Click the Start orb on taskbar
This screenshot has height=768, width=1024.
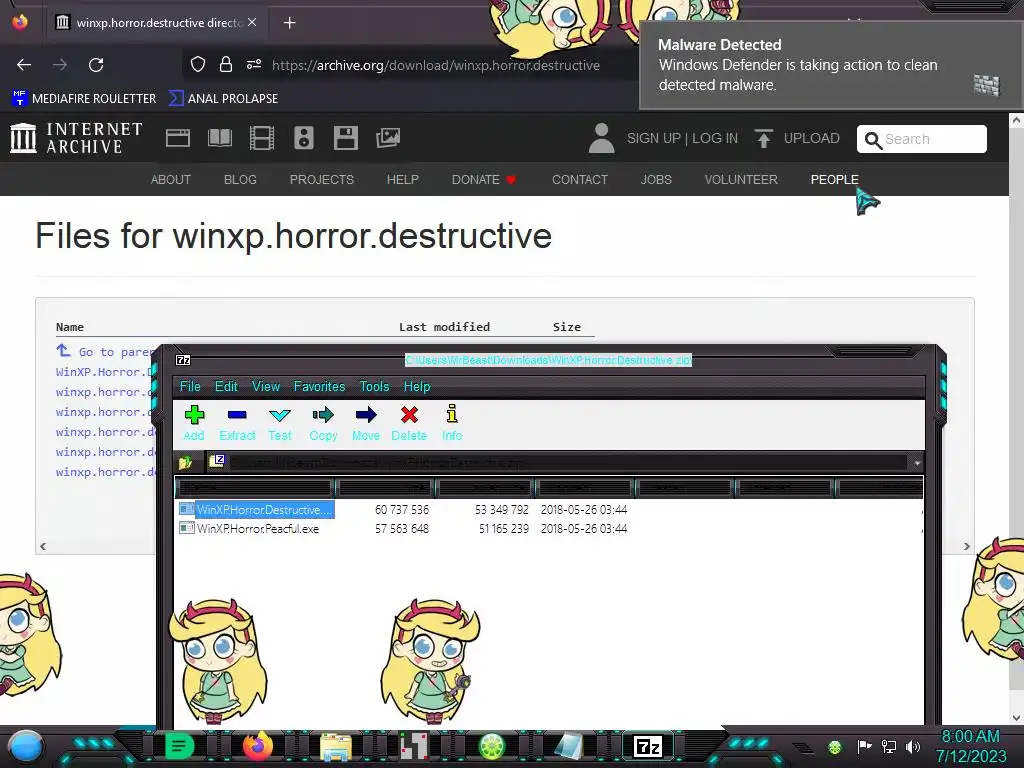pos(26,747)
